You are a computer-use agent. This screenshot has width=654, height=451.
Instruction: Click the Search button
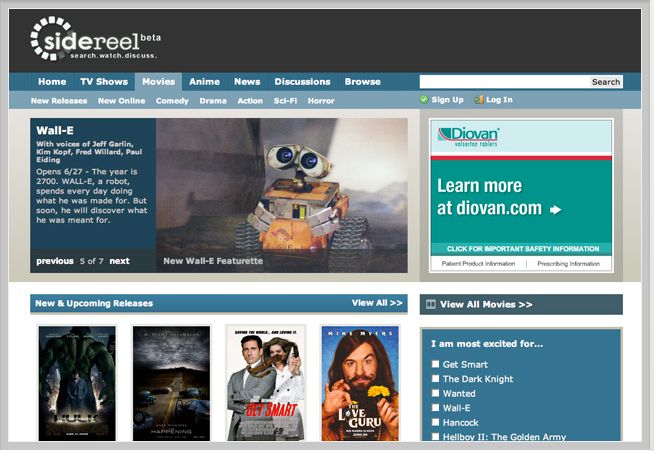tap(606, 82)
